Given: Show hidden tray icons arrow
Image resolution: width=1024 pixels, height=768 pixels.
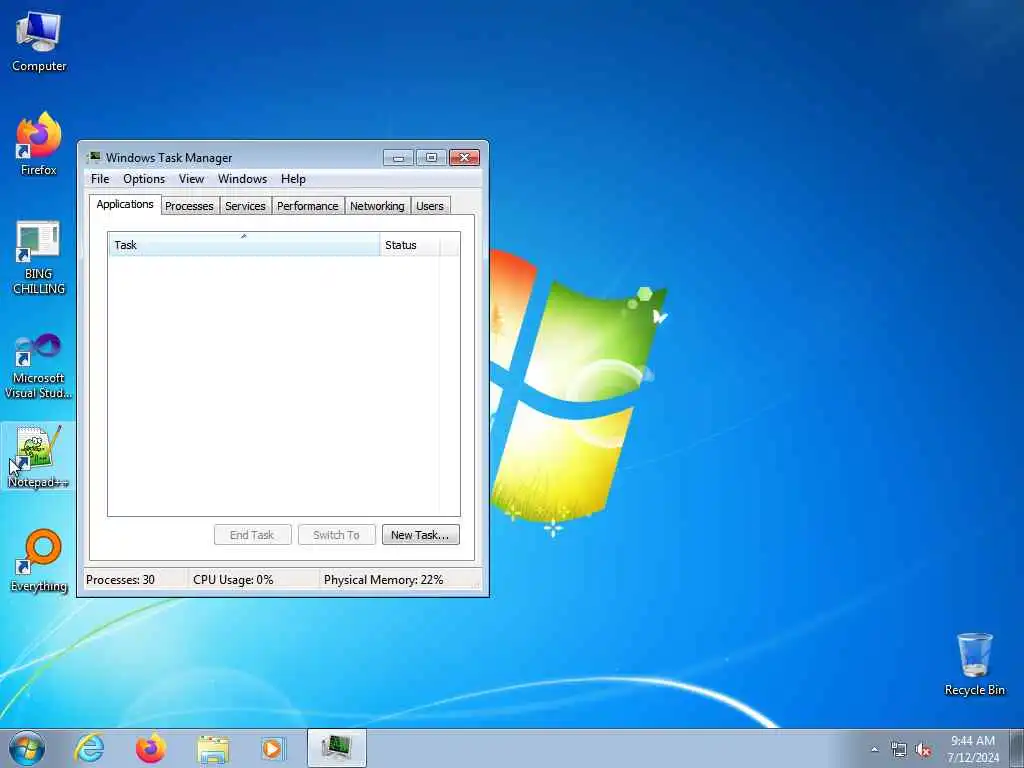Looking at the screenshot, I should [x=874, y=749].
